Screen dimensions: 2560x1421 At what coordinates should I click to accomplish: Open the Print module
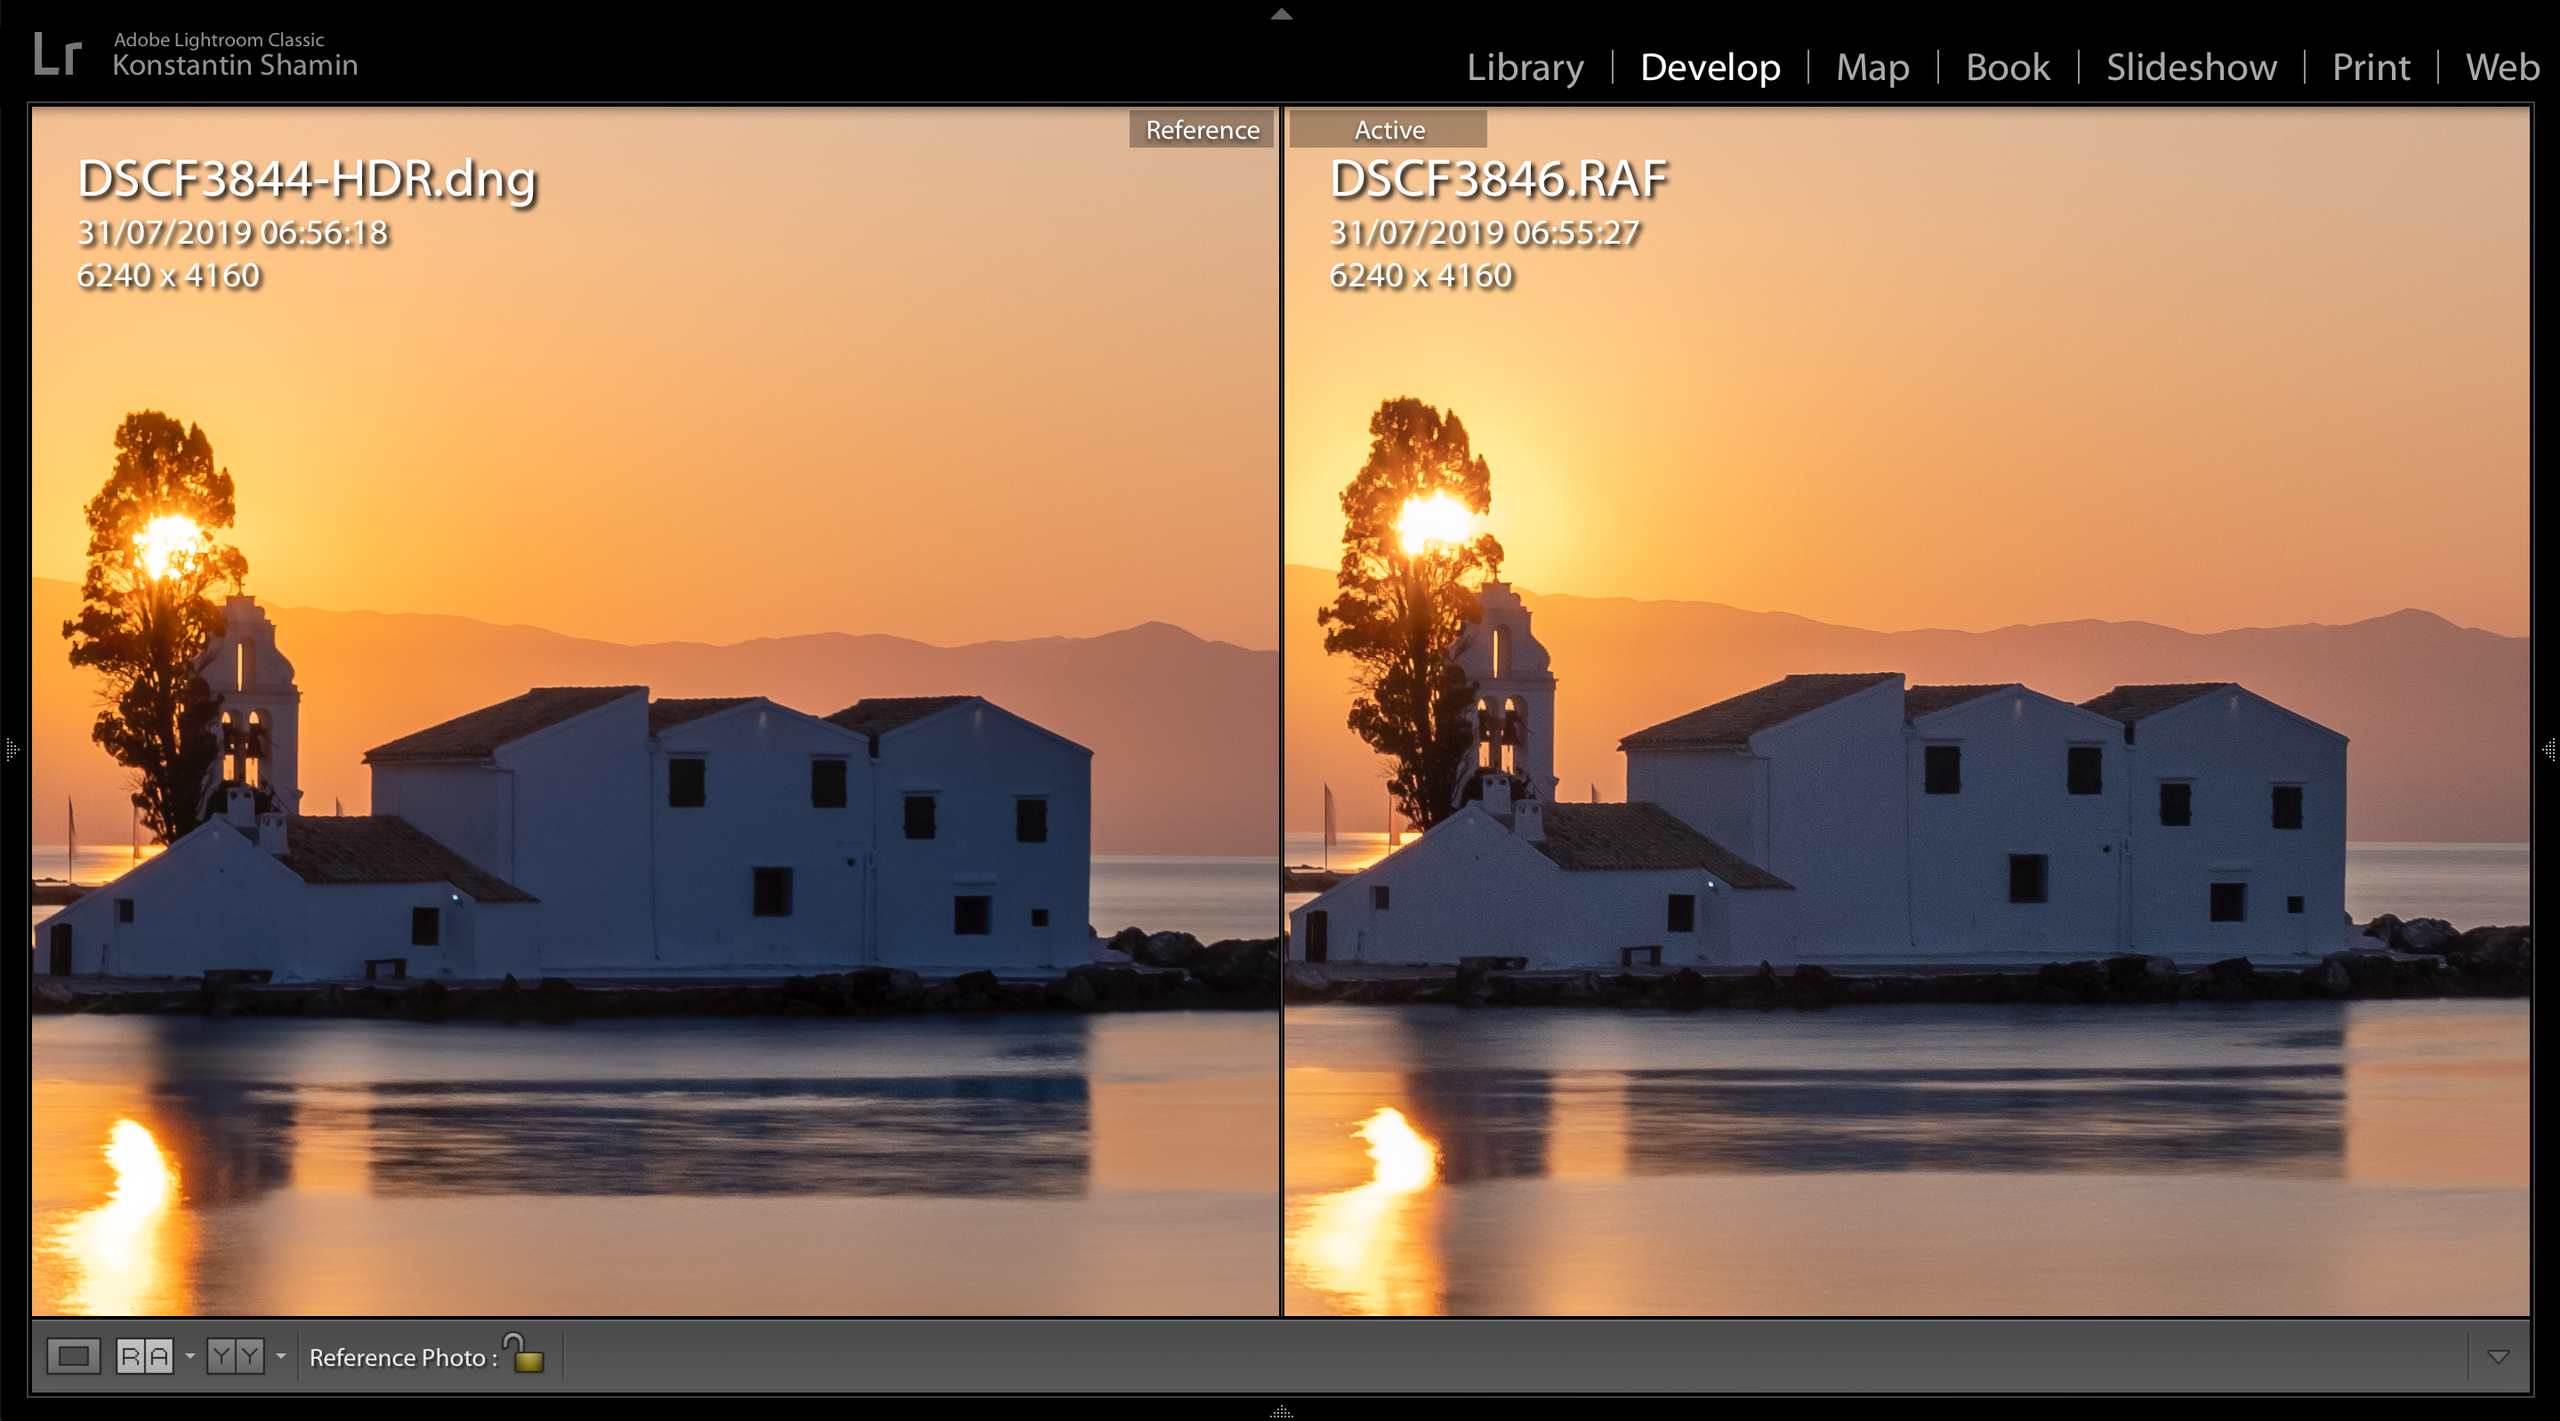point(2371,67)
